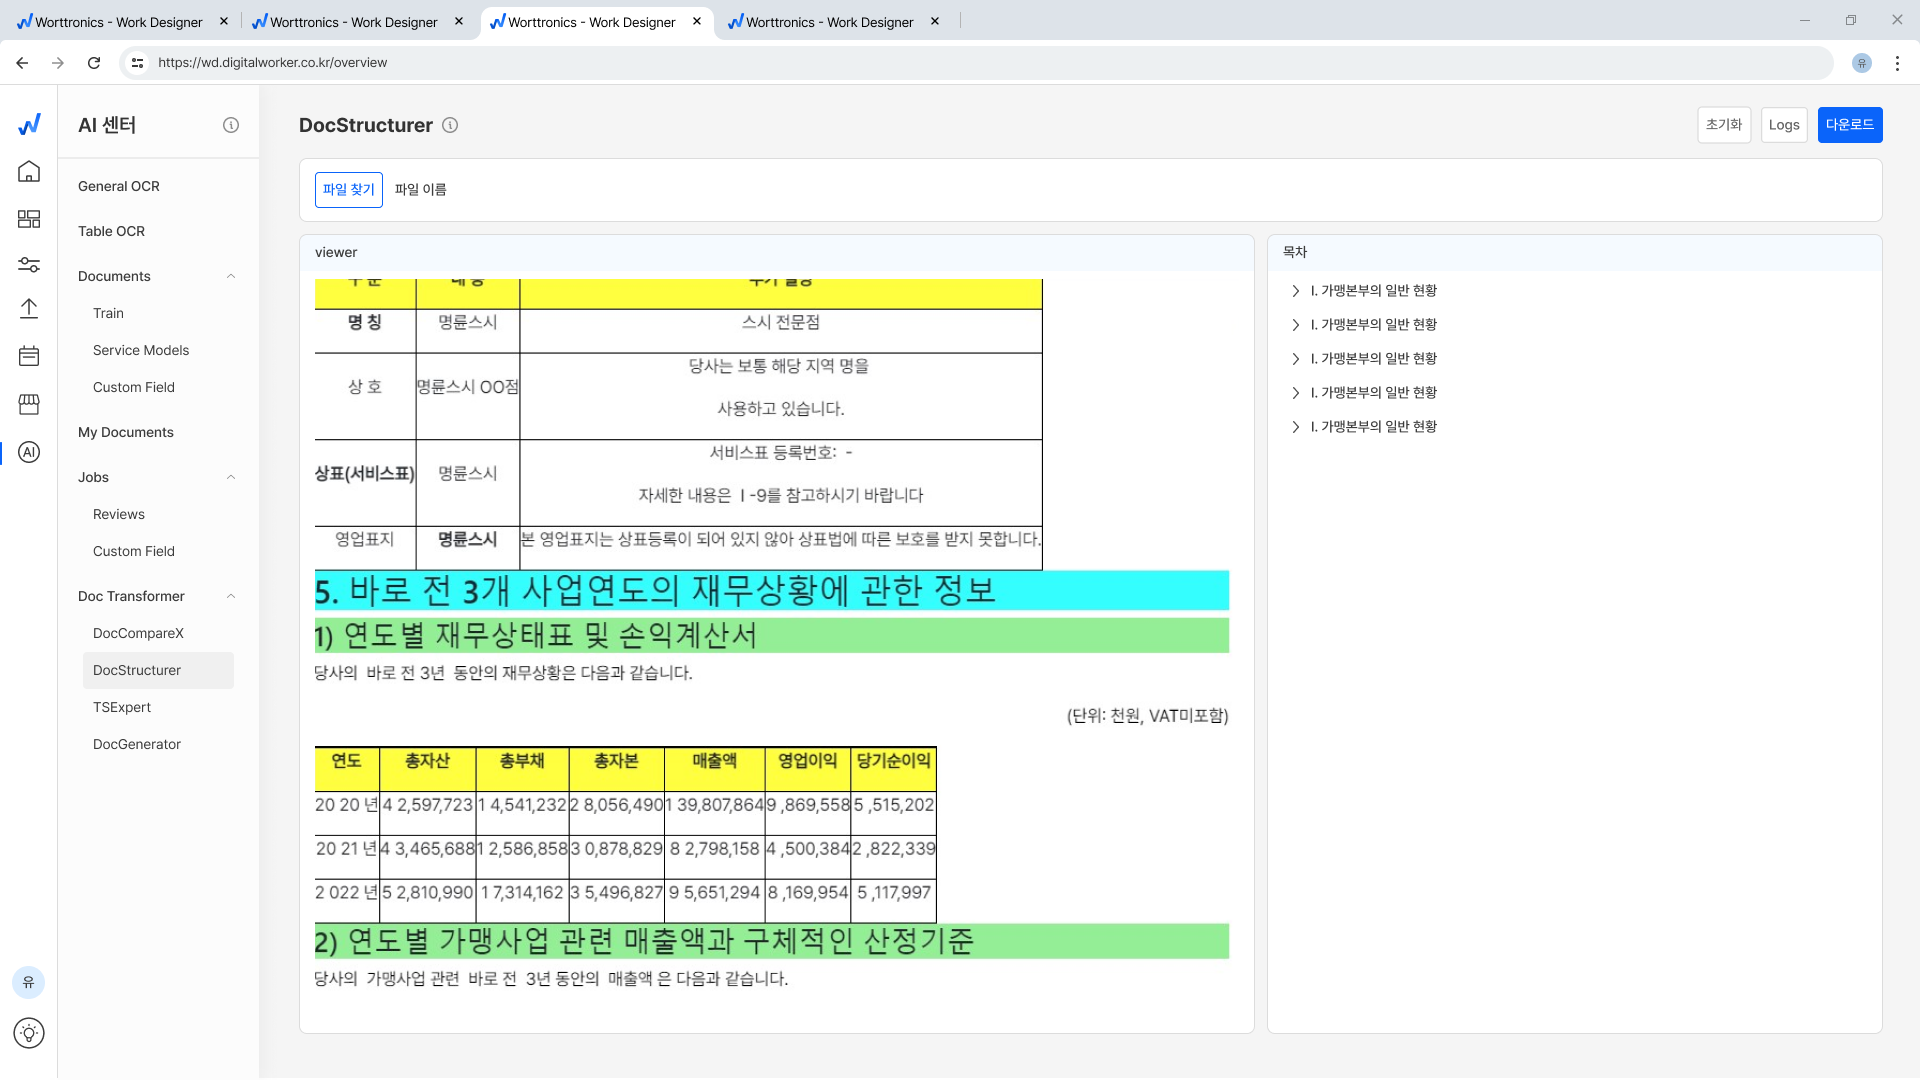Click the browser address bar URL
1920x1080 pixels.
pyautogui.click(x=272, y=62)
